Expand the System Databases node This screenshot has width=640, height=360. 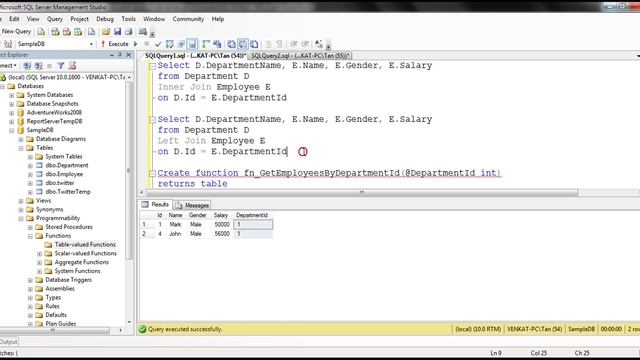click(x=11, y=95)
